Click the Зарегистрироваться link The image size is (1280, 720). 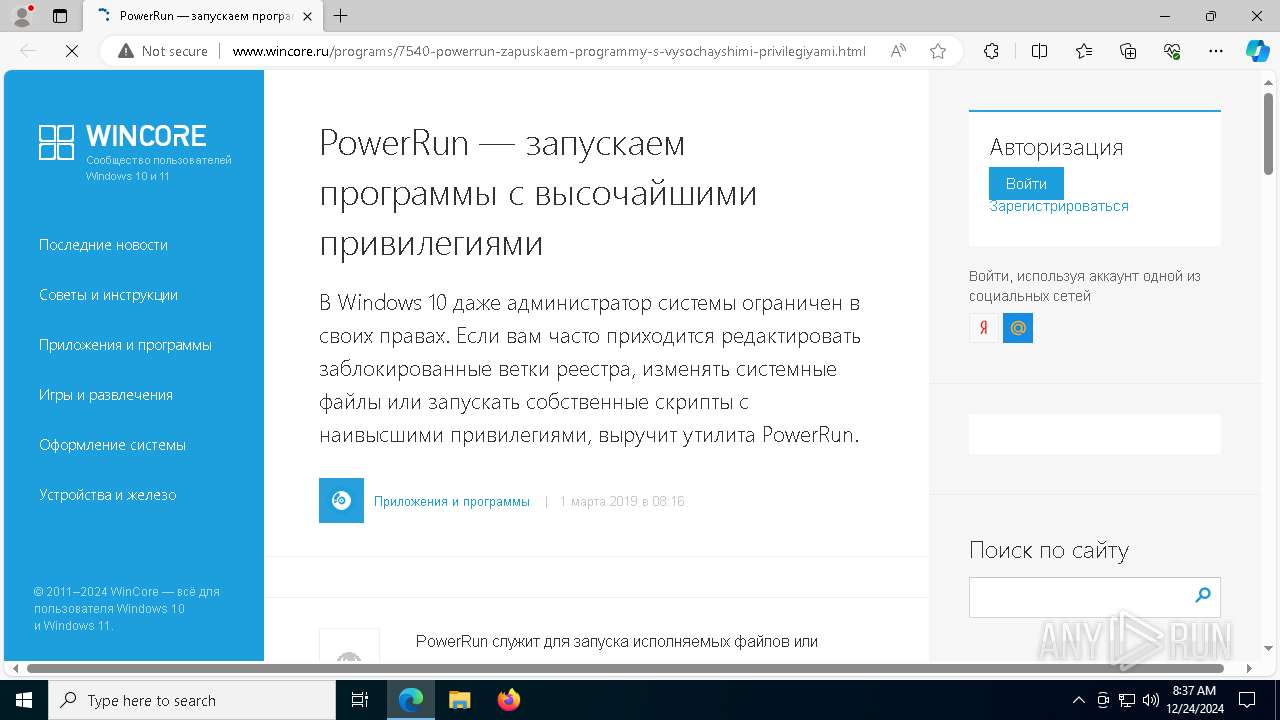1059,206
